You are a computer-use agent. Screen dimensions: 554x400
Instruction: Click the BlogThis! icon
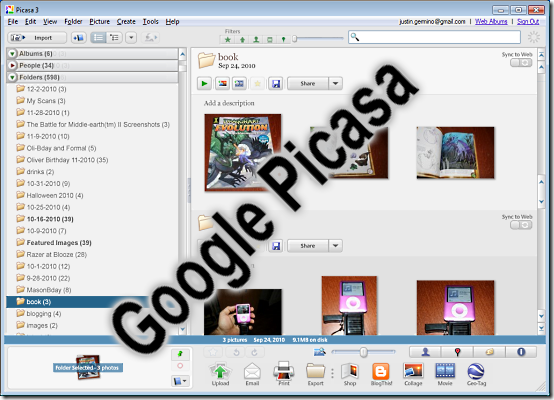click(x=381, y=374)
